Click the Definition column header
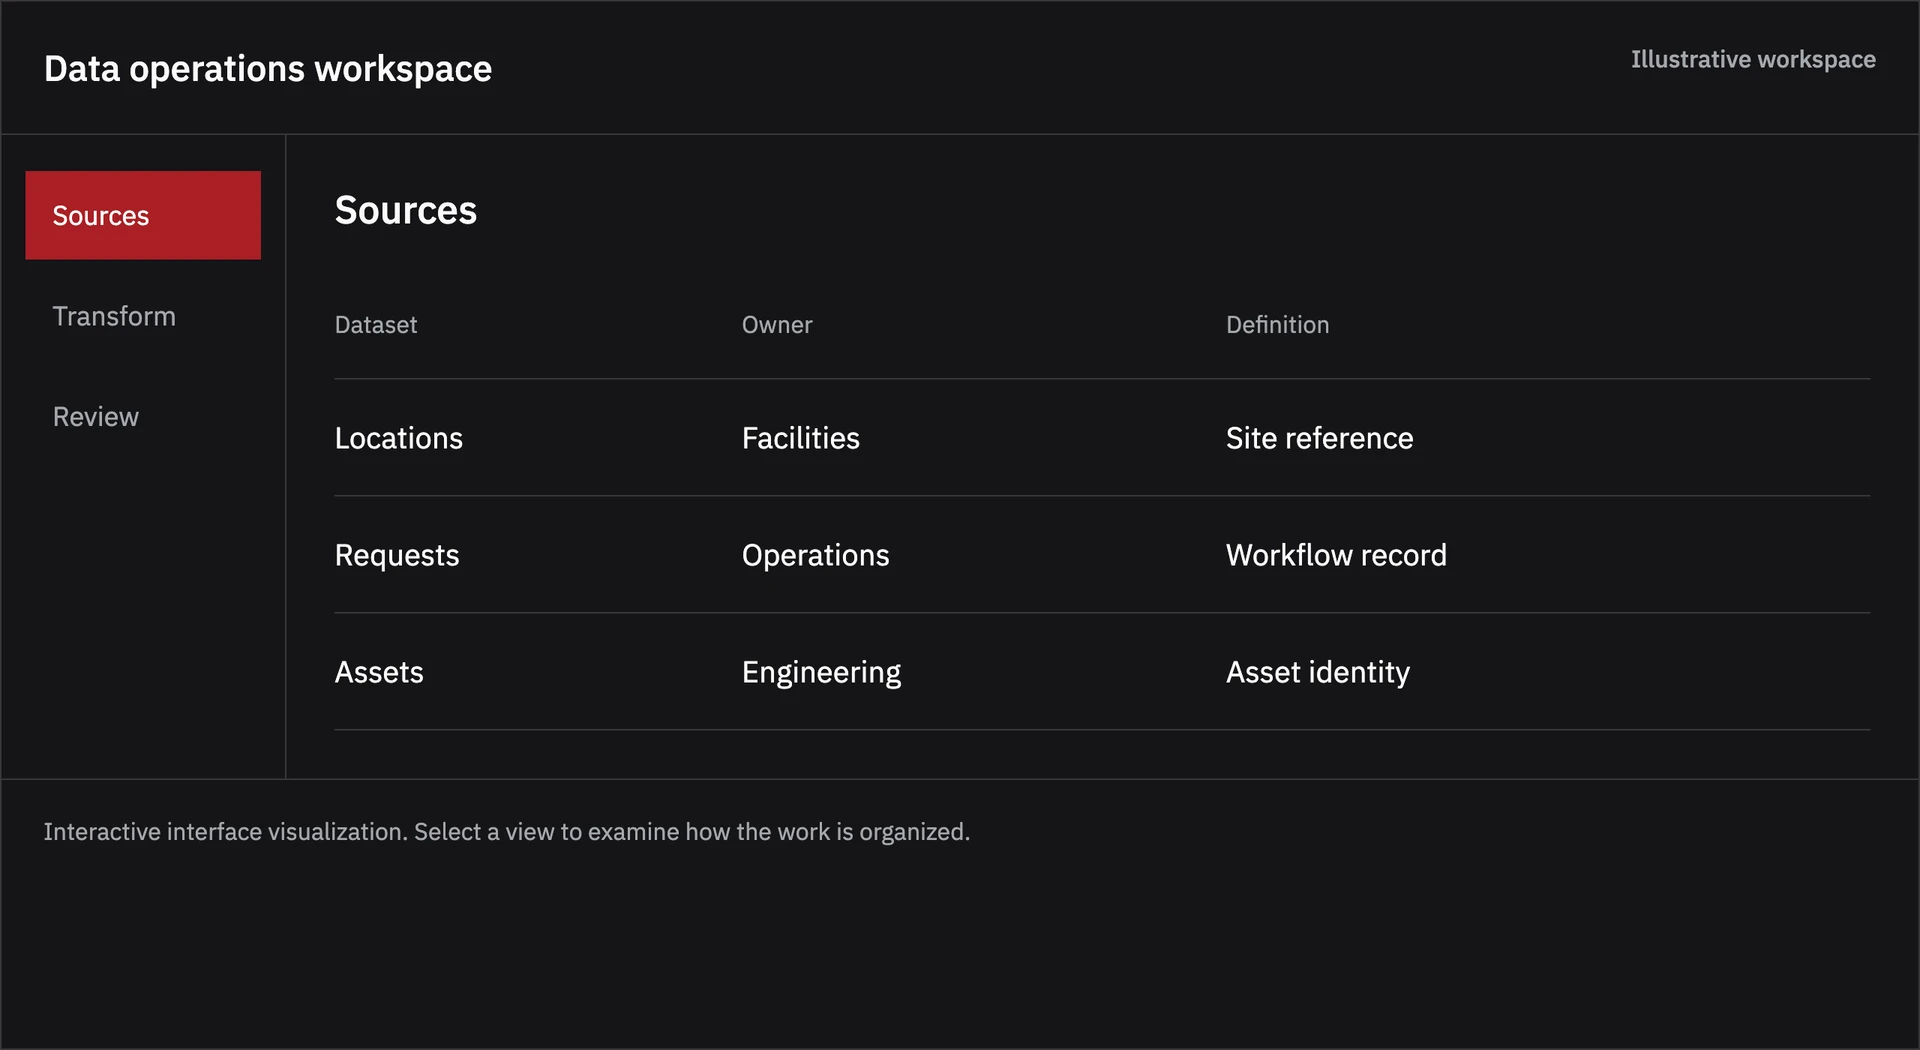 (x=1277, y=325)
